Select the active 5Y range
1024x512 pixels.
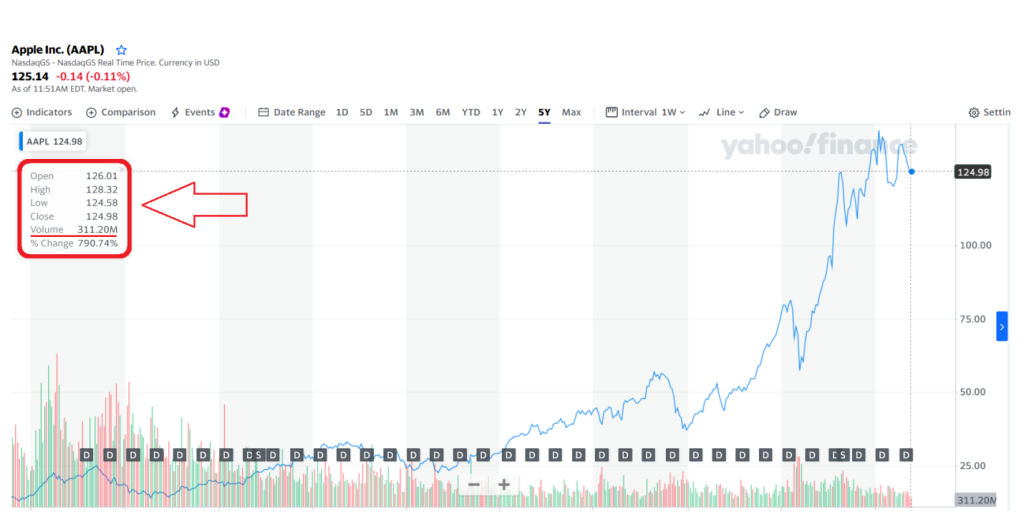544,112
